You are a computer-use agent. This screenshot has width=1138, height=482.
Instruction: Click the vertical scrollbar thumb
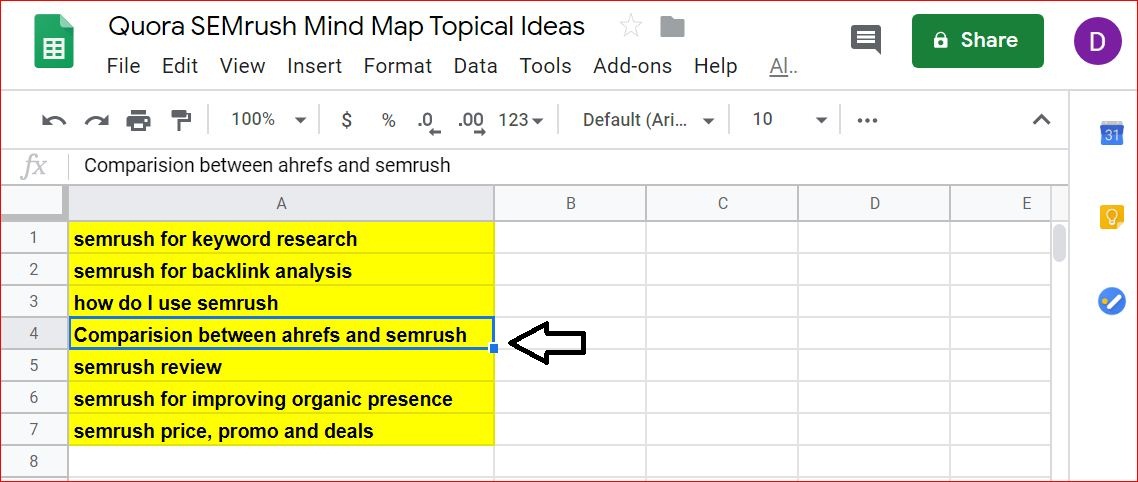pos(1060,242)
